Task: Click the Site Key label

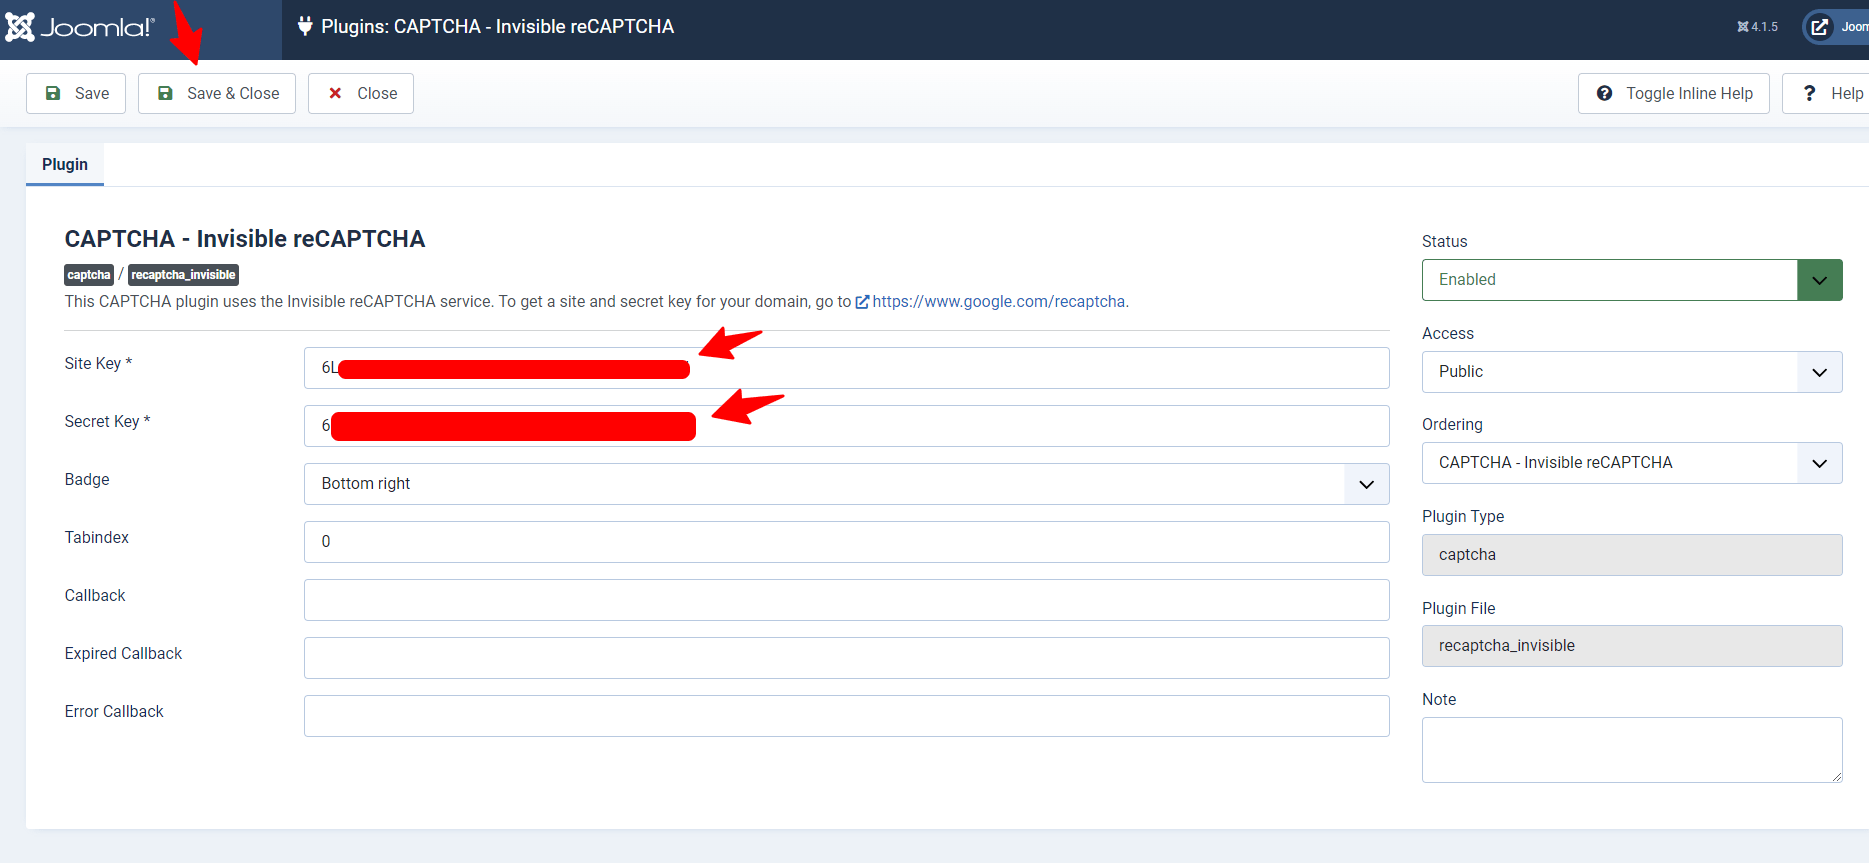Action: (x=98, y=363)
